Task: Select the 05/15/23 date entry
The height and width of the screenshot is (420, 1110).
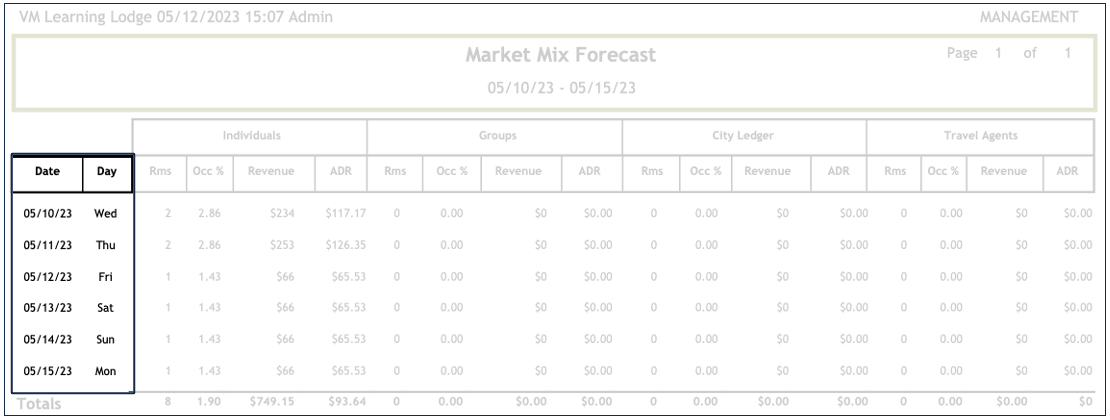Action: tap(46, 372)
